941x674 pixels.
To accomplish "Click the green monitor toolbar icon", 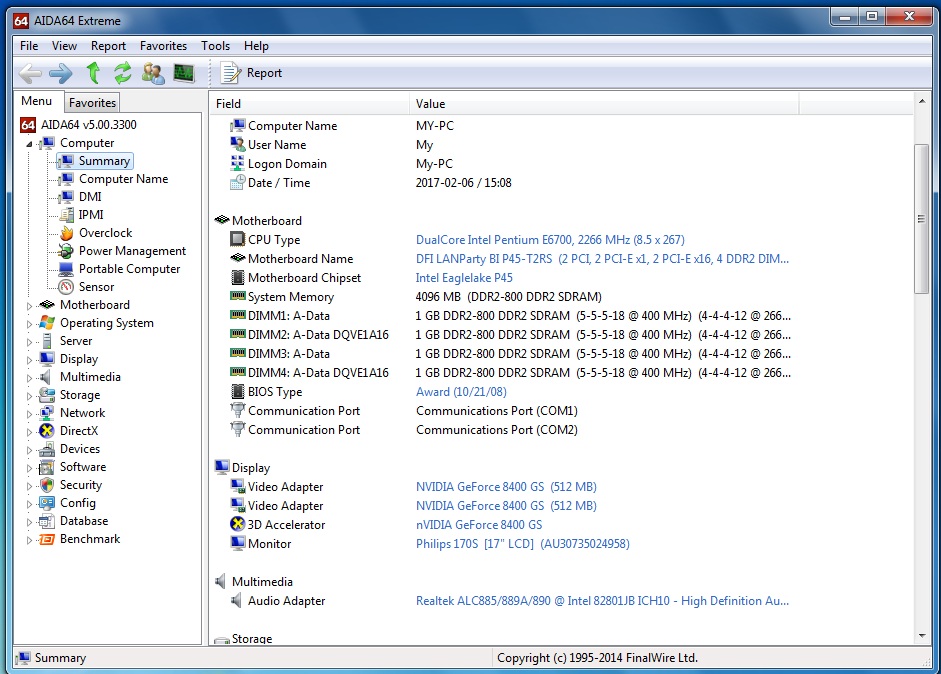I will [184, 73].
